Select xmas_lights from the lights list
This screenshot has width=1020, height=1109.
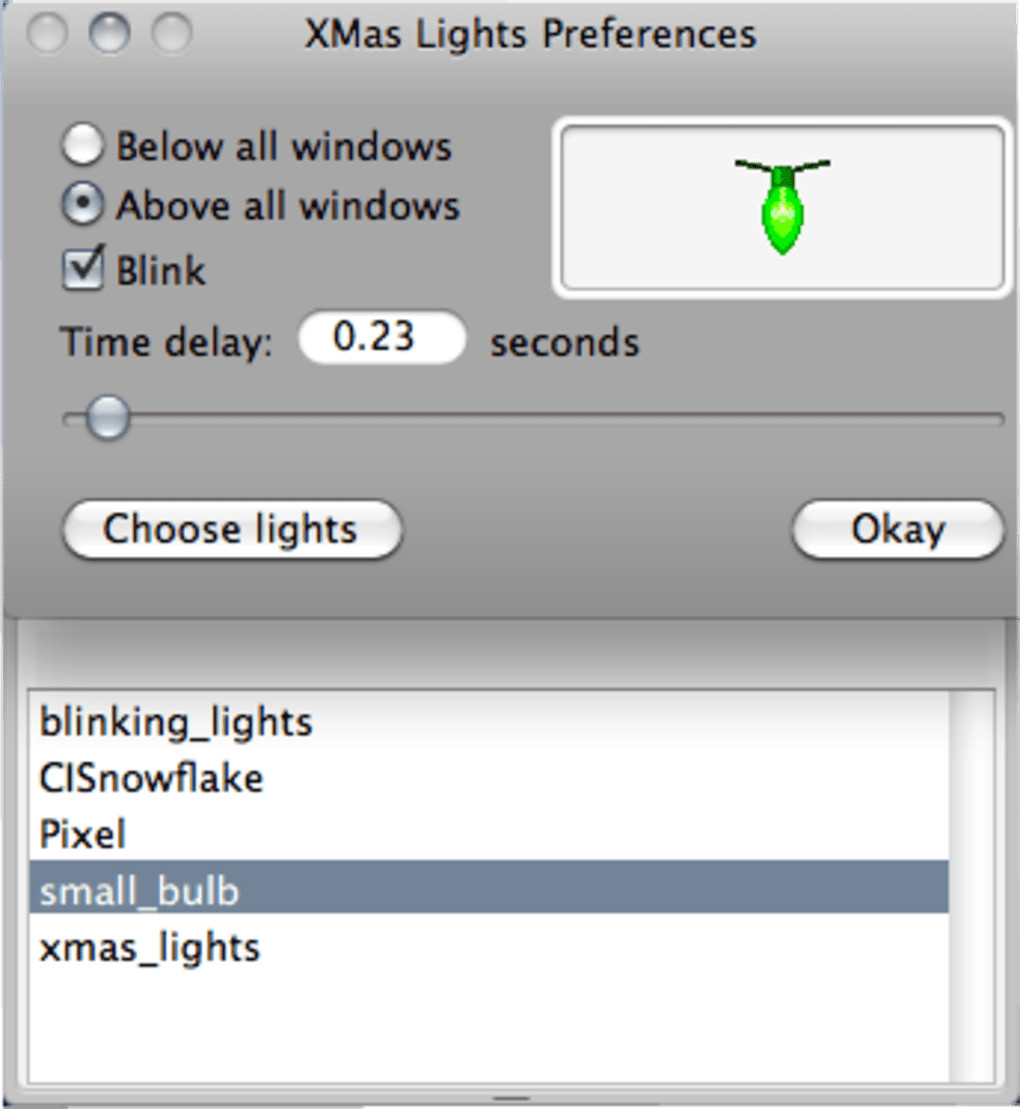tap(150, 946)
